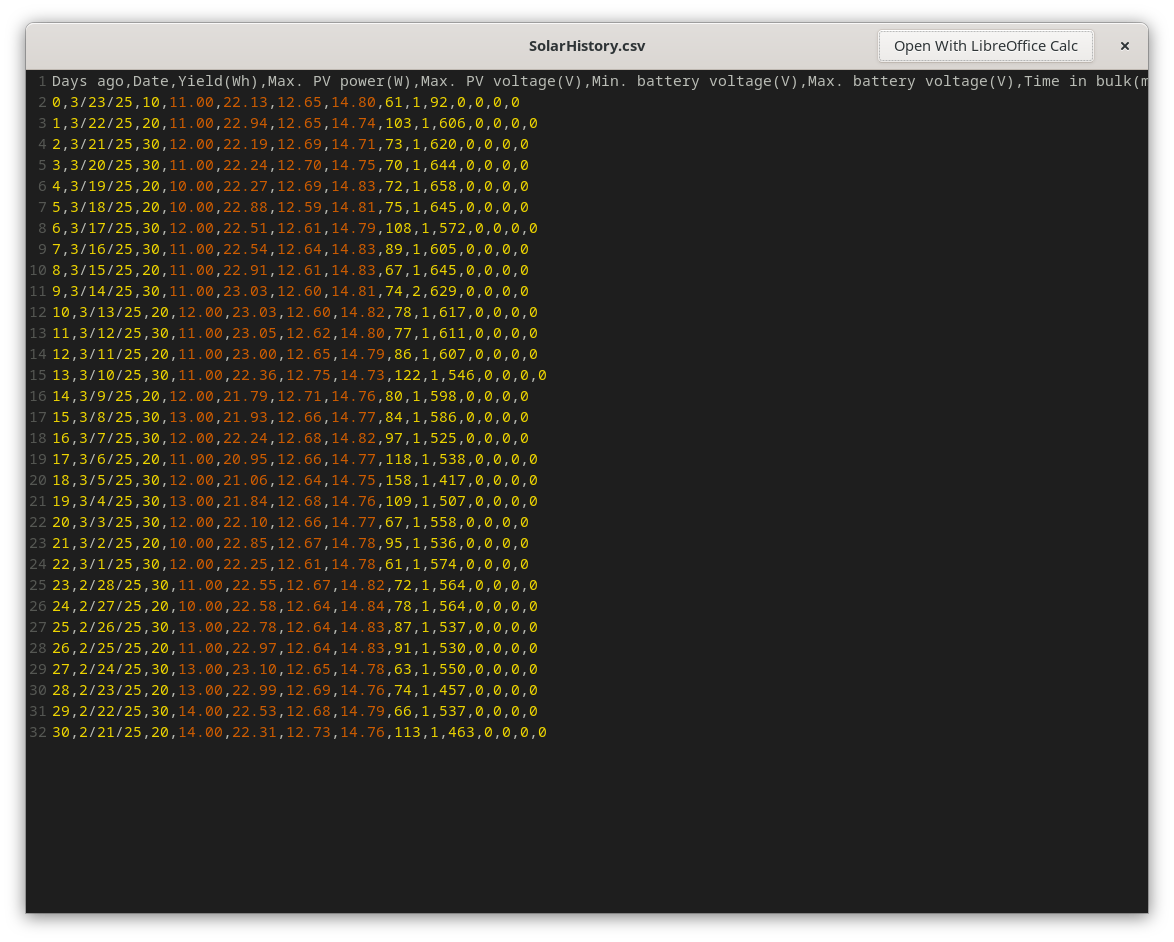Click the row dated 3/4/25
Viewport: 1174px width, 942px height.
coord(295,500)
